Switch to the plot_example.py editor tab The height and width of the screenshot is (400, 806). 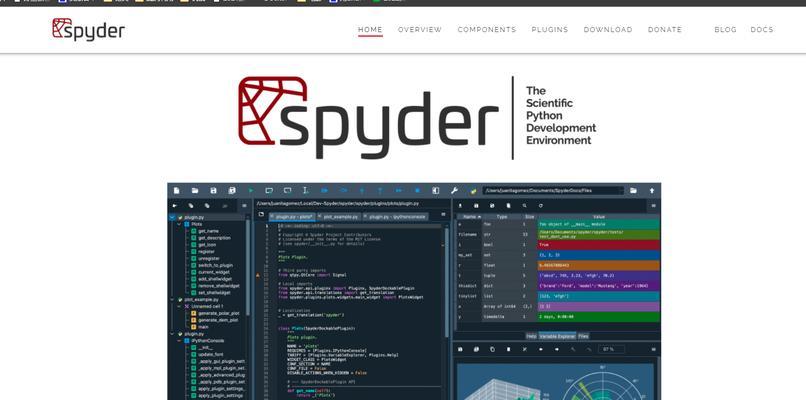coord(339,216)
